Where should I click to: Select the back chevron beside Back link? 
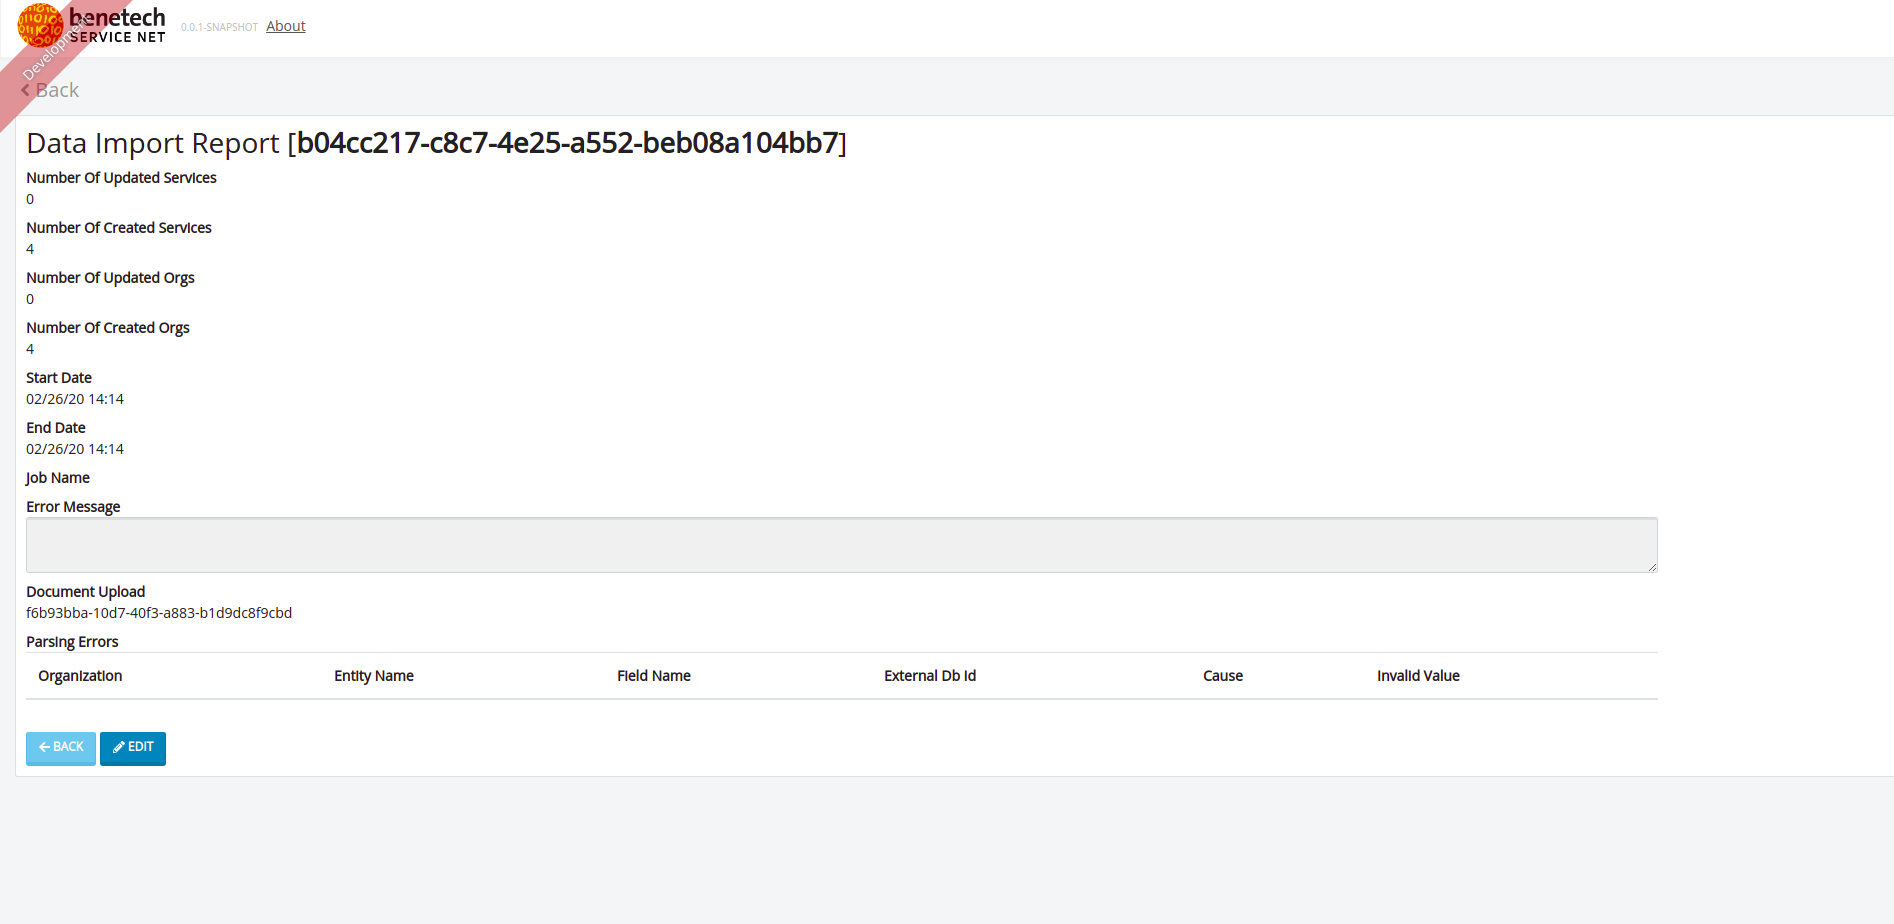(26, 90)
